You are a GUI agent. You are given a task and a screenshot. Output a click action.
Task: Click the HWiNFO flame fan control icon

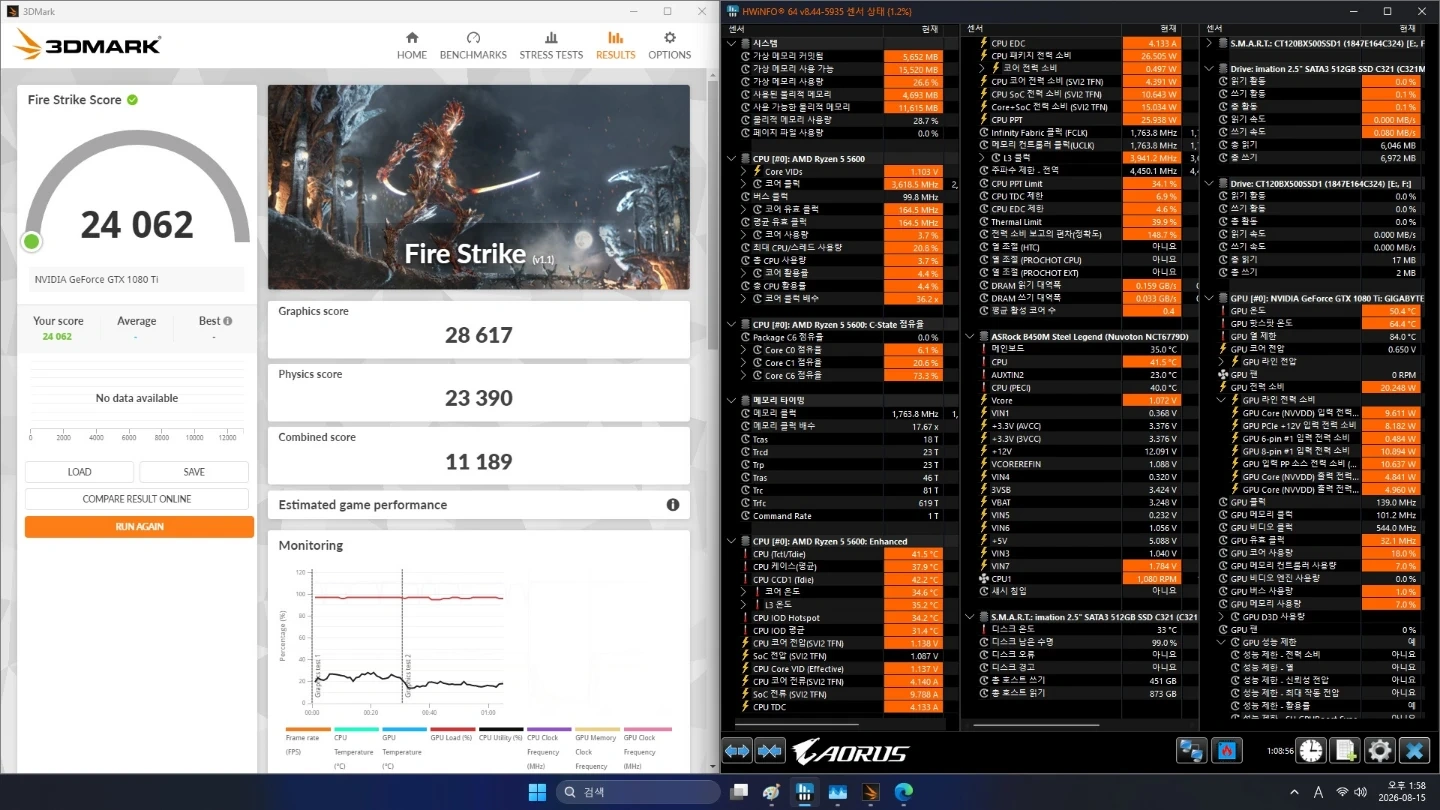(x=1227, y=751)
